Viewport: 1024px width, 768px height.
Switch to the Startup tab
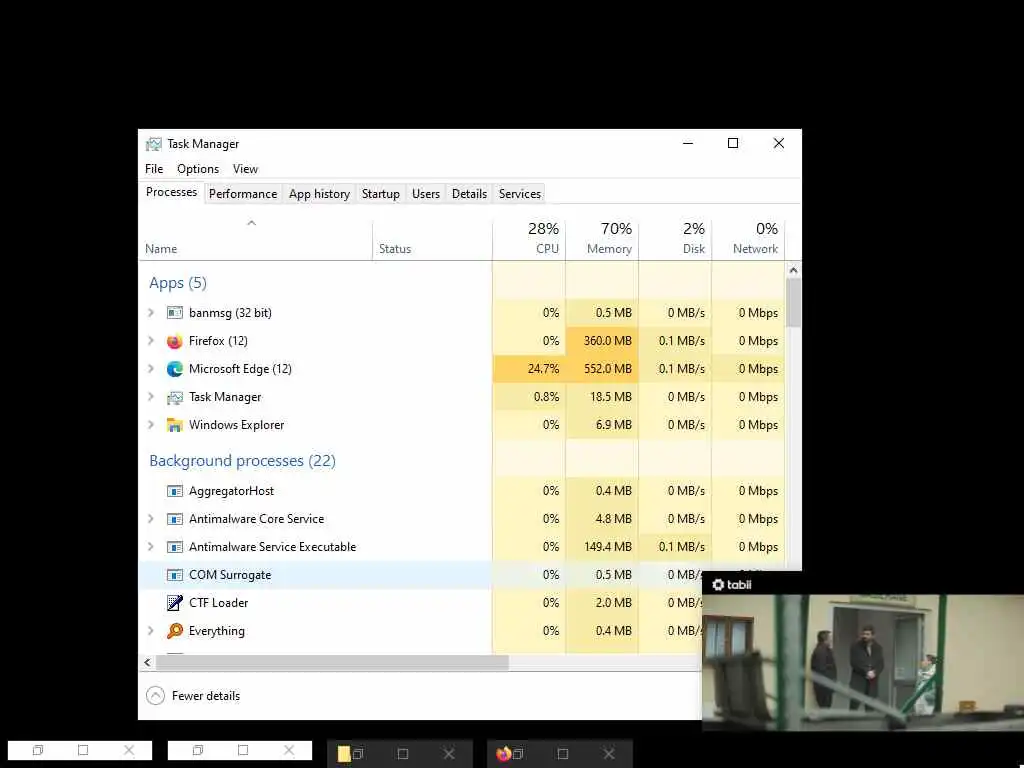tap(381, 194)
